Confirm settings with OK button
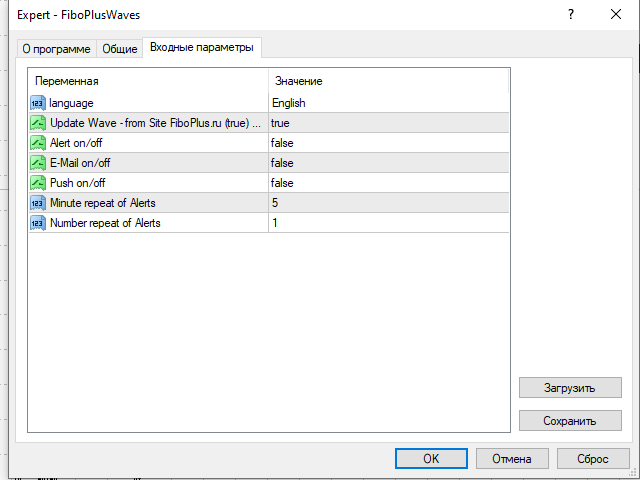The height and width of the screenshot is (480, 640). point(431,459)
